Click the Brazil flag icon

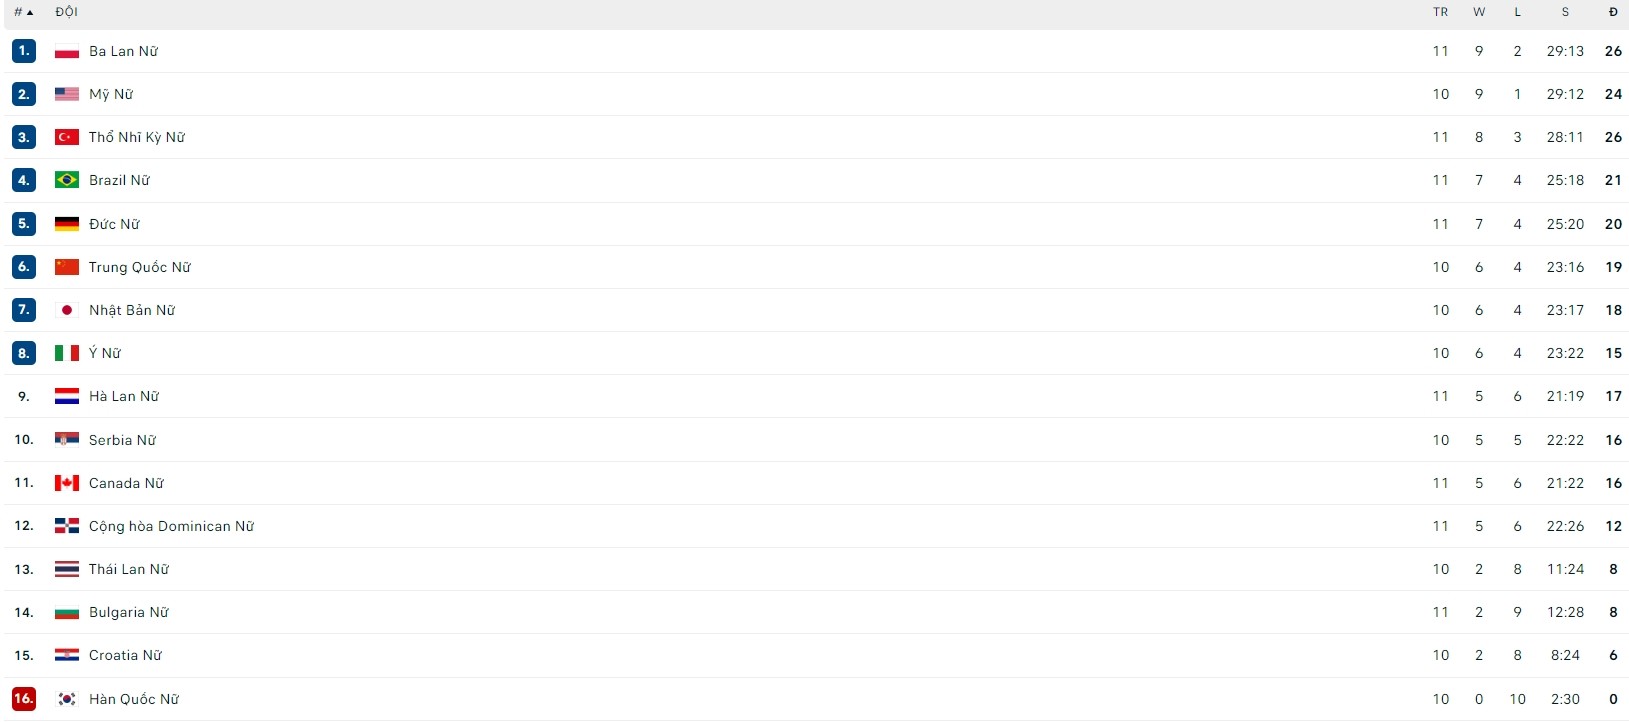[67, 180]
